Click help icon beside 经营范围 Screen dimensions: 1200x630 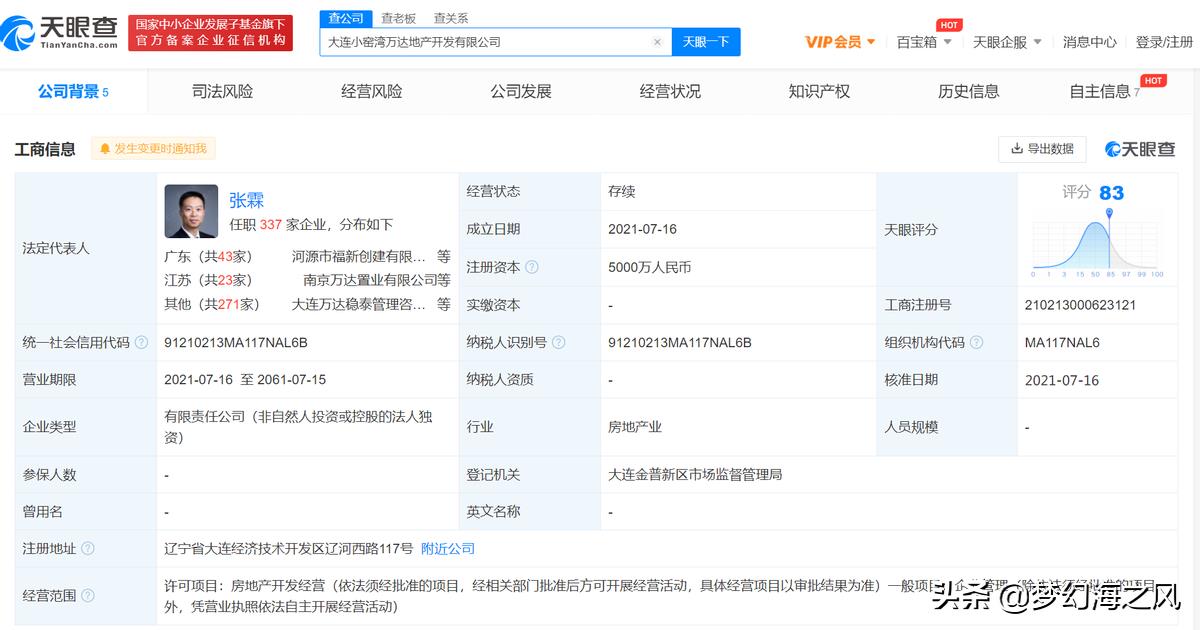click(x=88, y=596)
